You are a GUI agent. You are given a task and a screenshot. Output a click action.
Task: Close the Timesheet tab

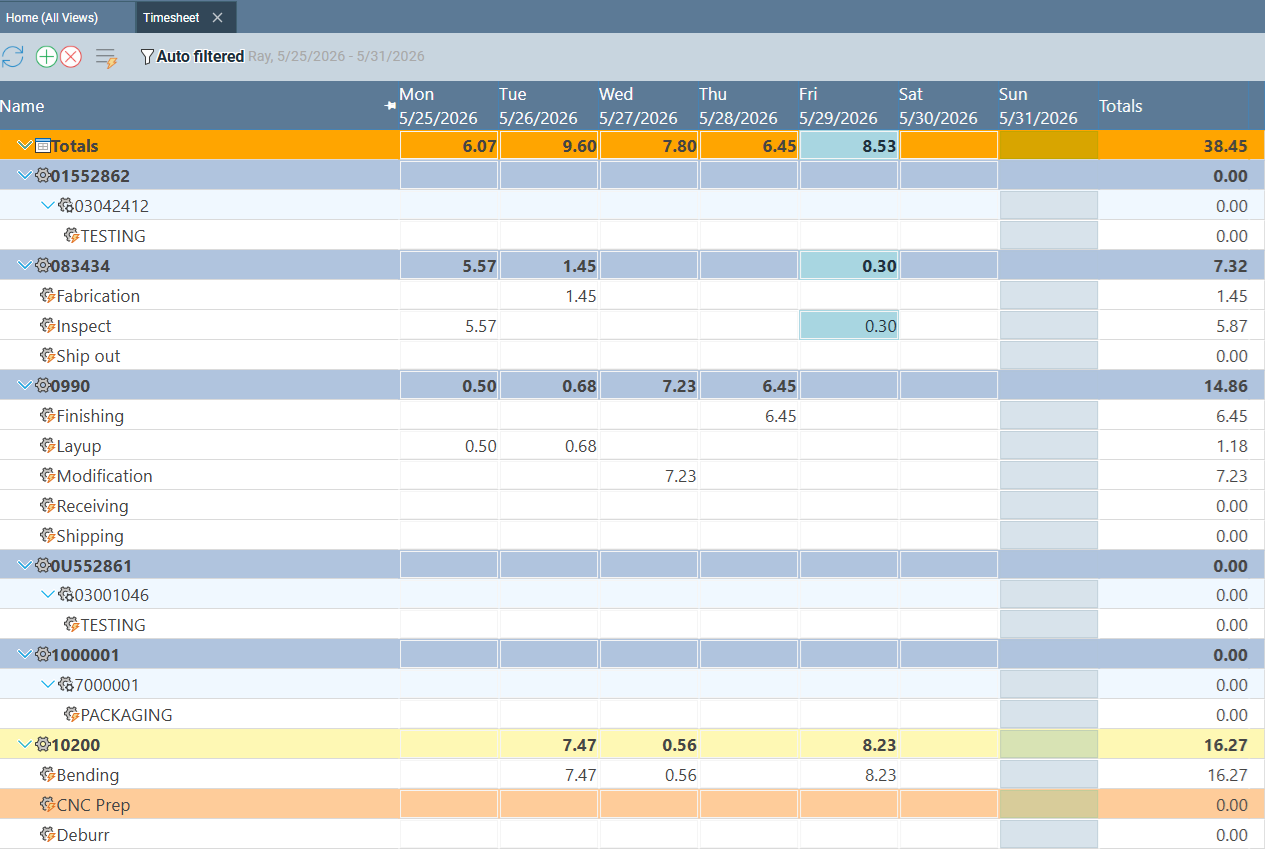pyautogui.click(x=217, y=17)
